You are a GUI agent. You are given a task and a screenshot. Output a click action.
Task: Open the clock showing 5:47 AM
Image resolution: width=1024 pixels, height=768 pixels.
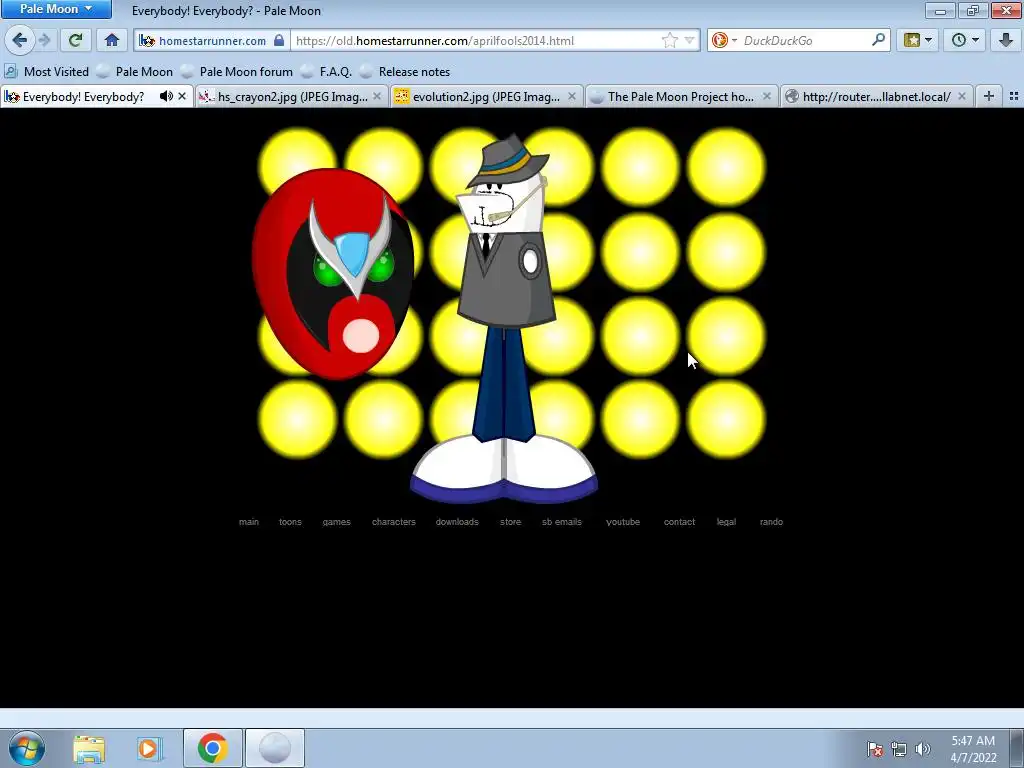[973, 749]
